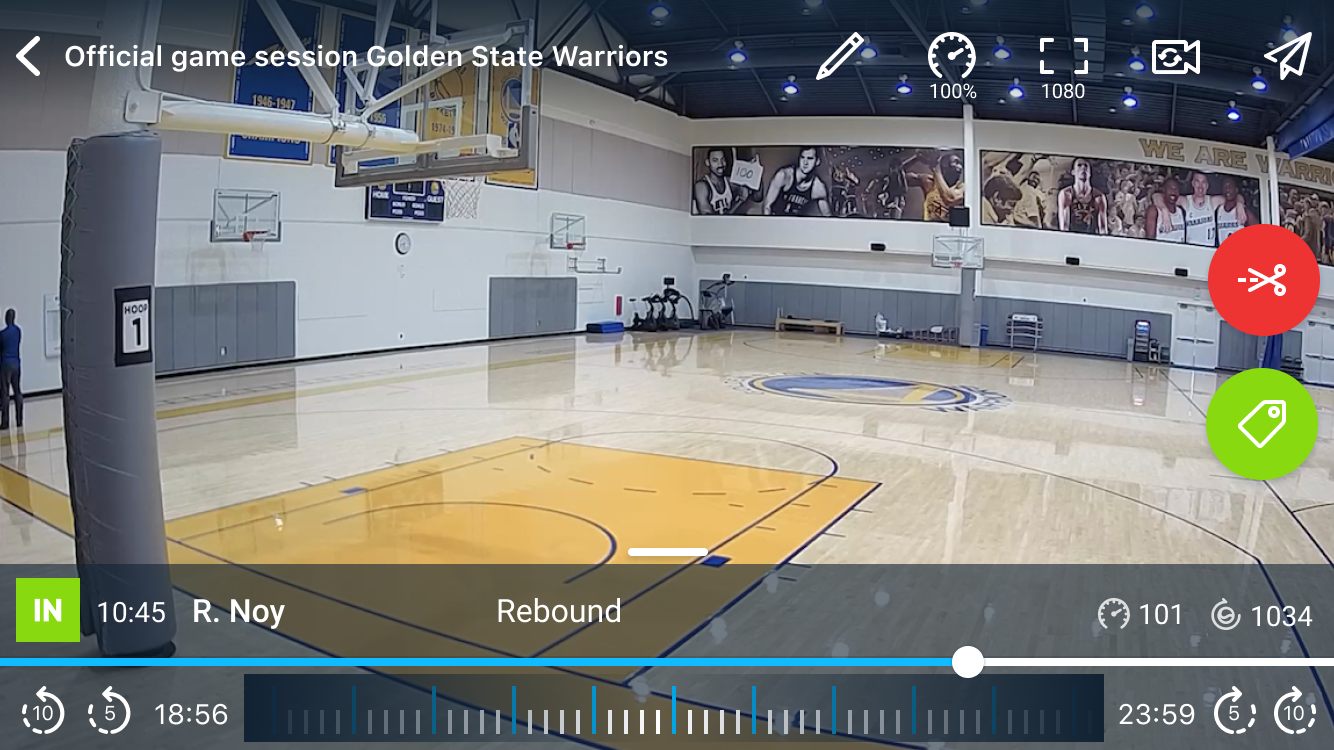
Task: Skip forward 10 seconds
Action: tap(1297, 713)
